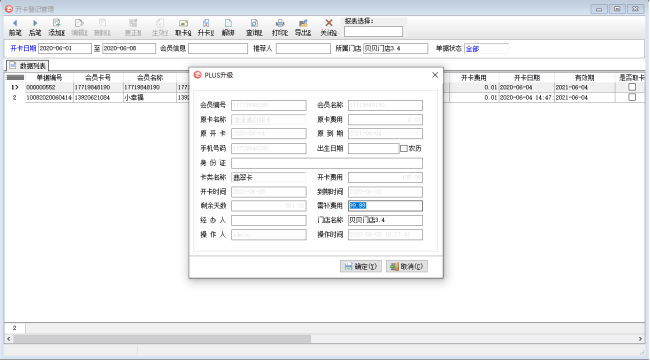Viewport: 650px width, 361px height.
Task: Click the end date field 2020-06-08
Action: pos(129,48)
